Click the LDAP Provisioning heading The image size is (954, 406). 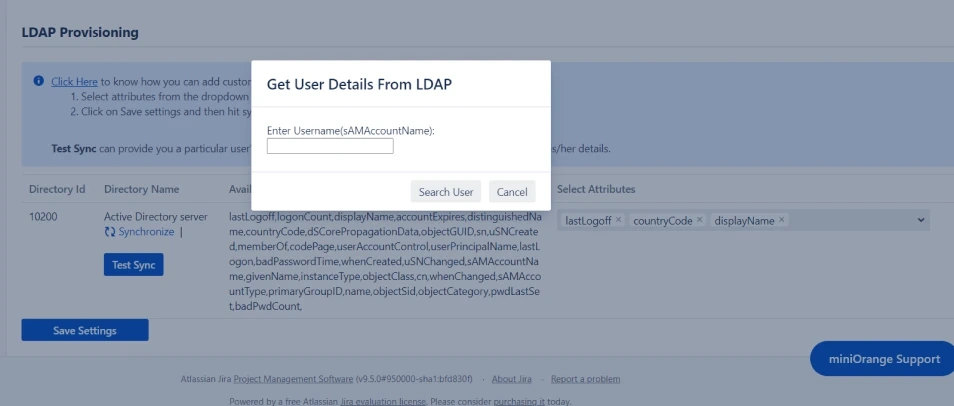(x=80, y=32)
